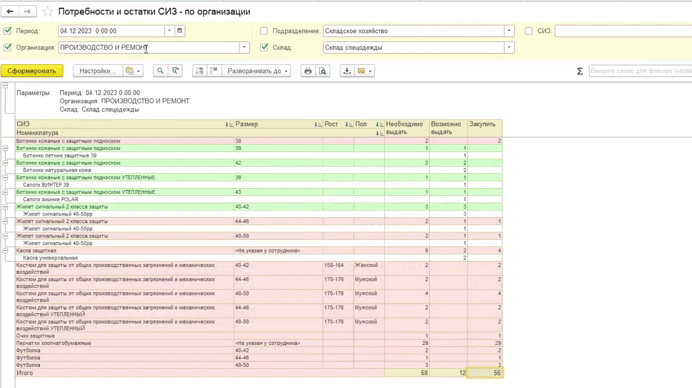
Task: Open the Организация dropdown list
Action: 244,47
